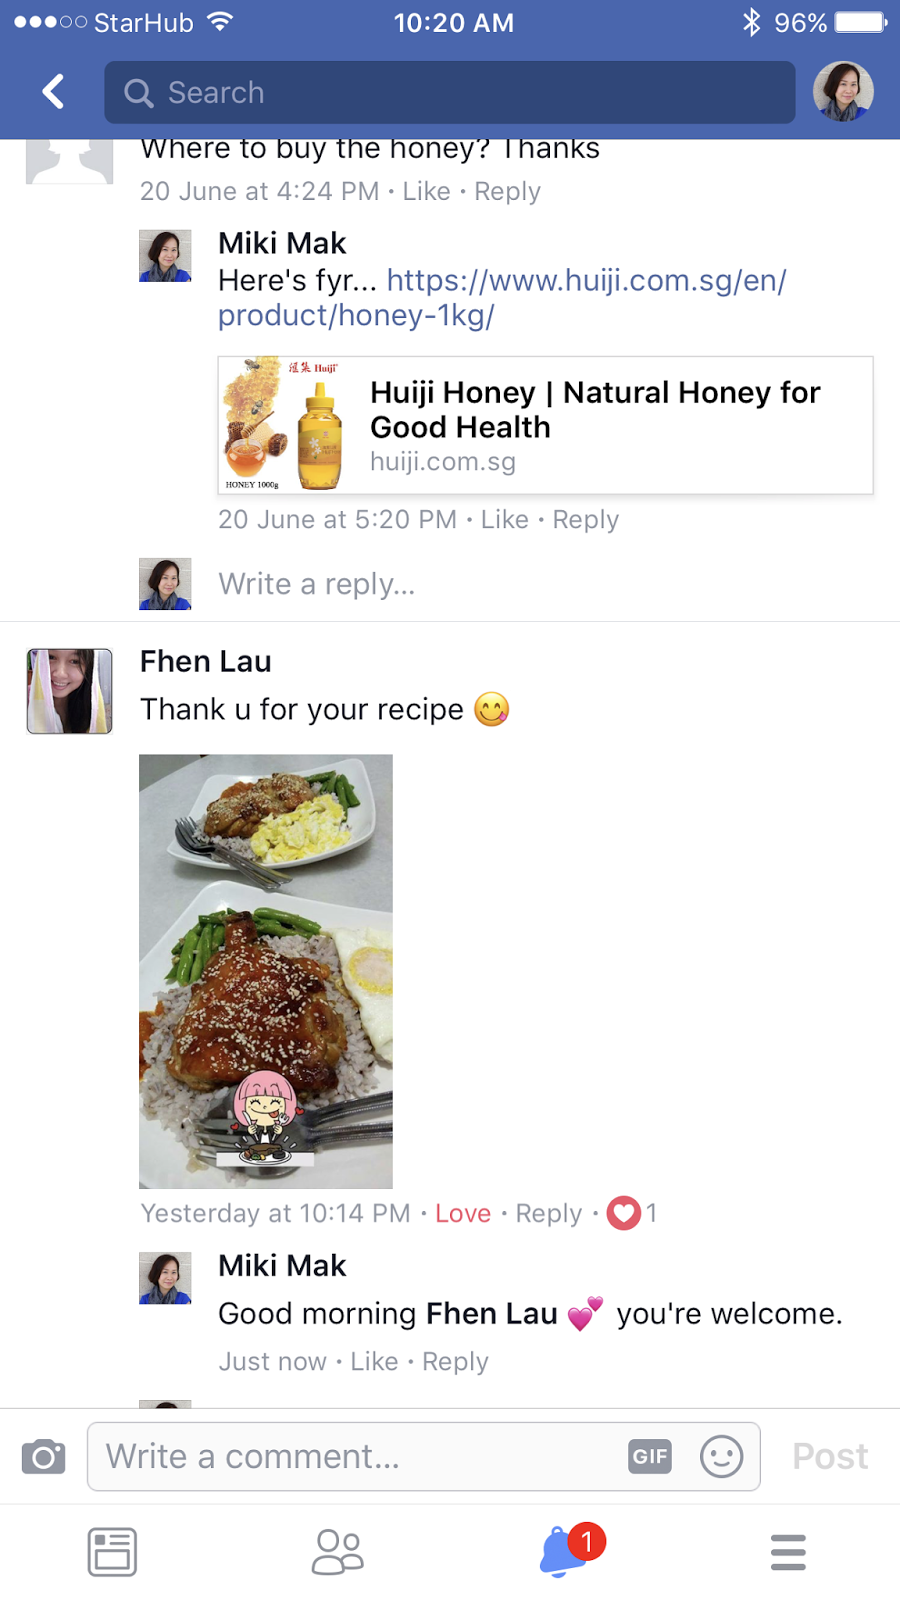
Task: Open the Huiji Honey link preview card
Action: click(x=546, y=425)
